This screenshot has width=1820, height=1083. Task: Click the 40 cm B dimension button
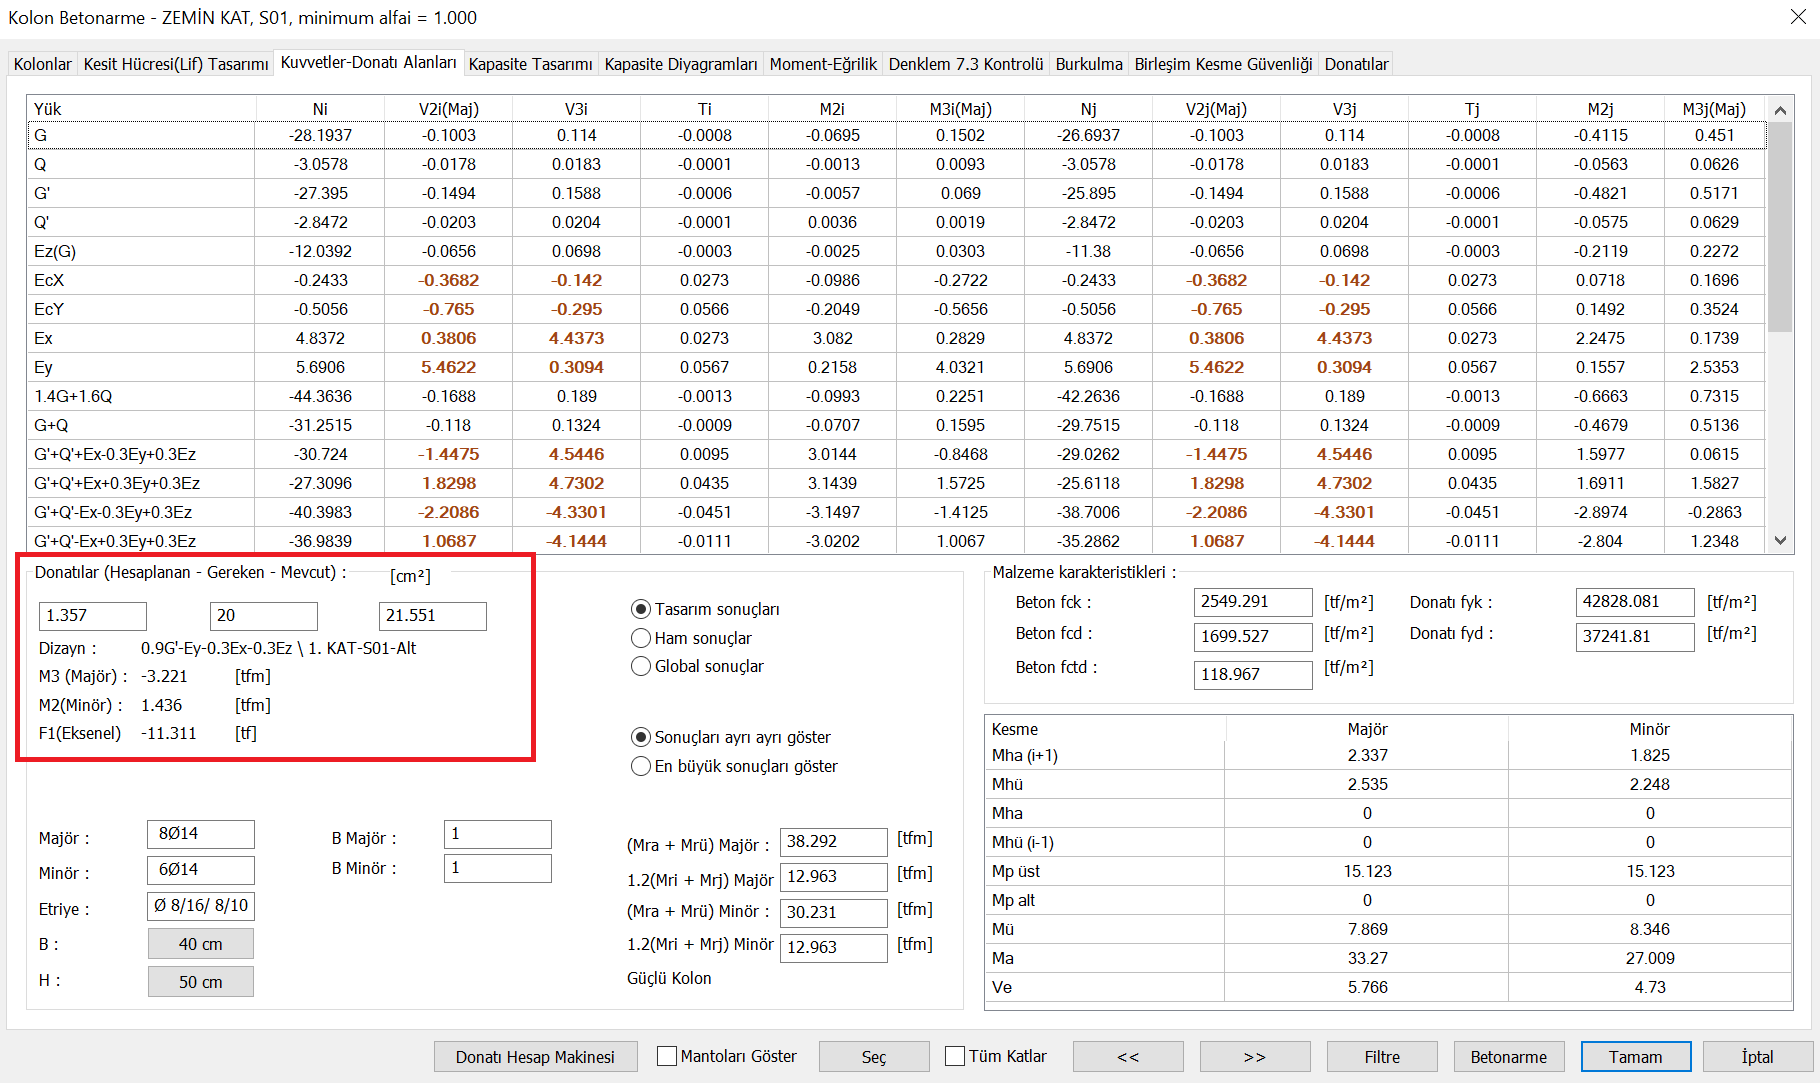pyautogui.click(x=200, y=944)
